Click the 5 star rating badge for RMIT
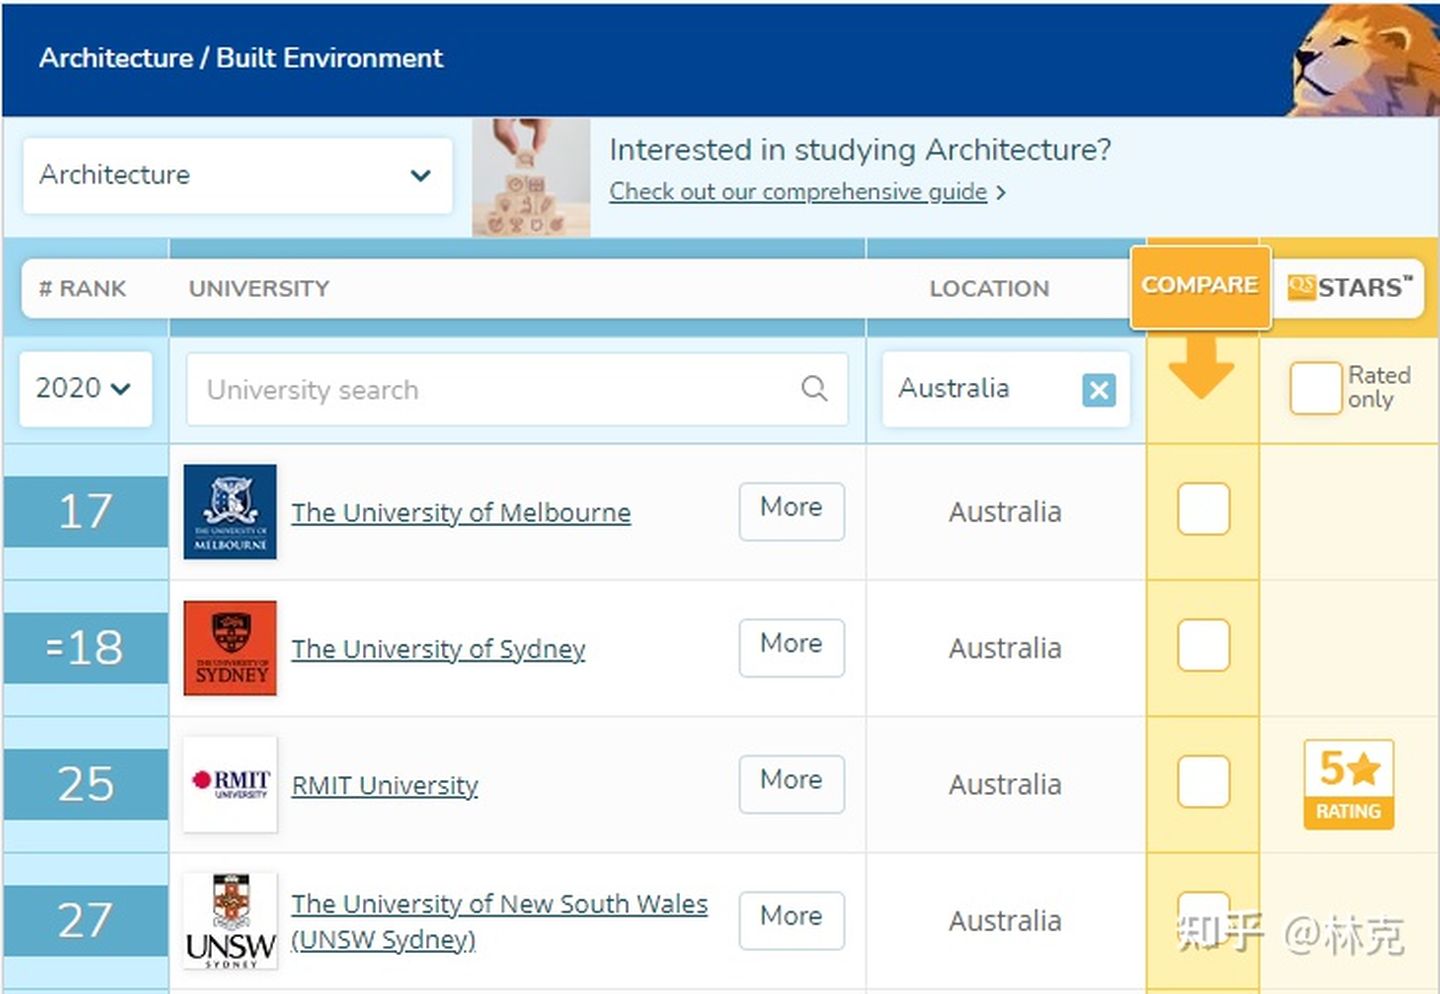Viewport: 1440px width, 994px height. coord(1348,784)
